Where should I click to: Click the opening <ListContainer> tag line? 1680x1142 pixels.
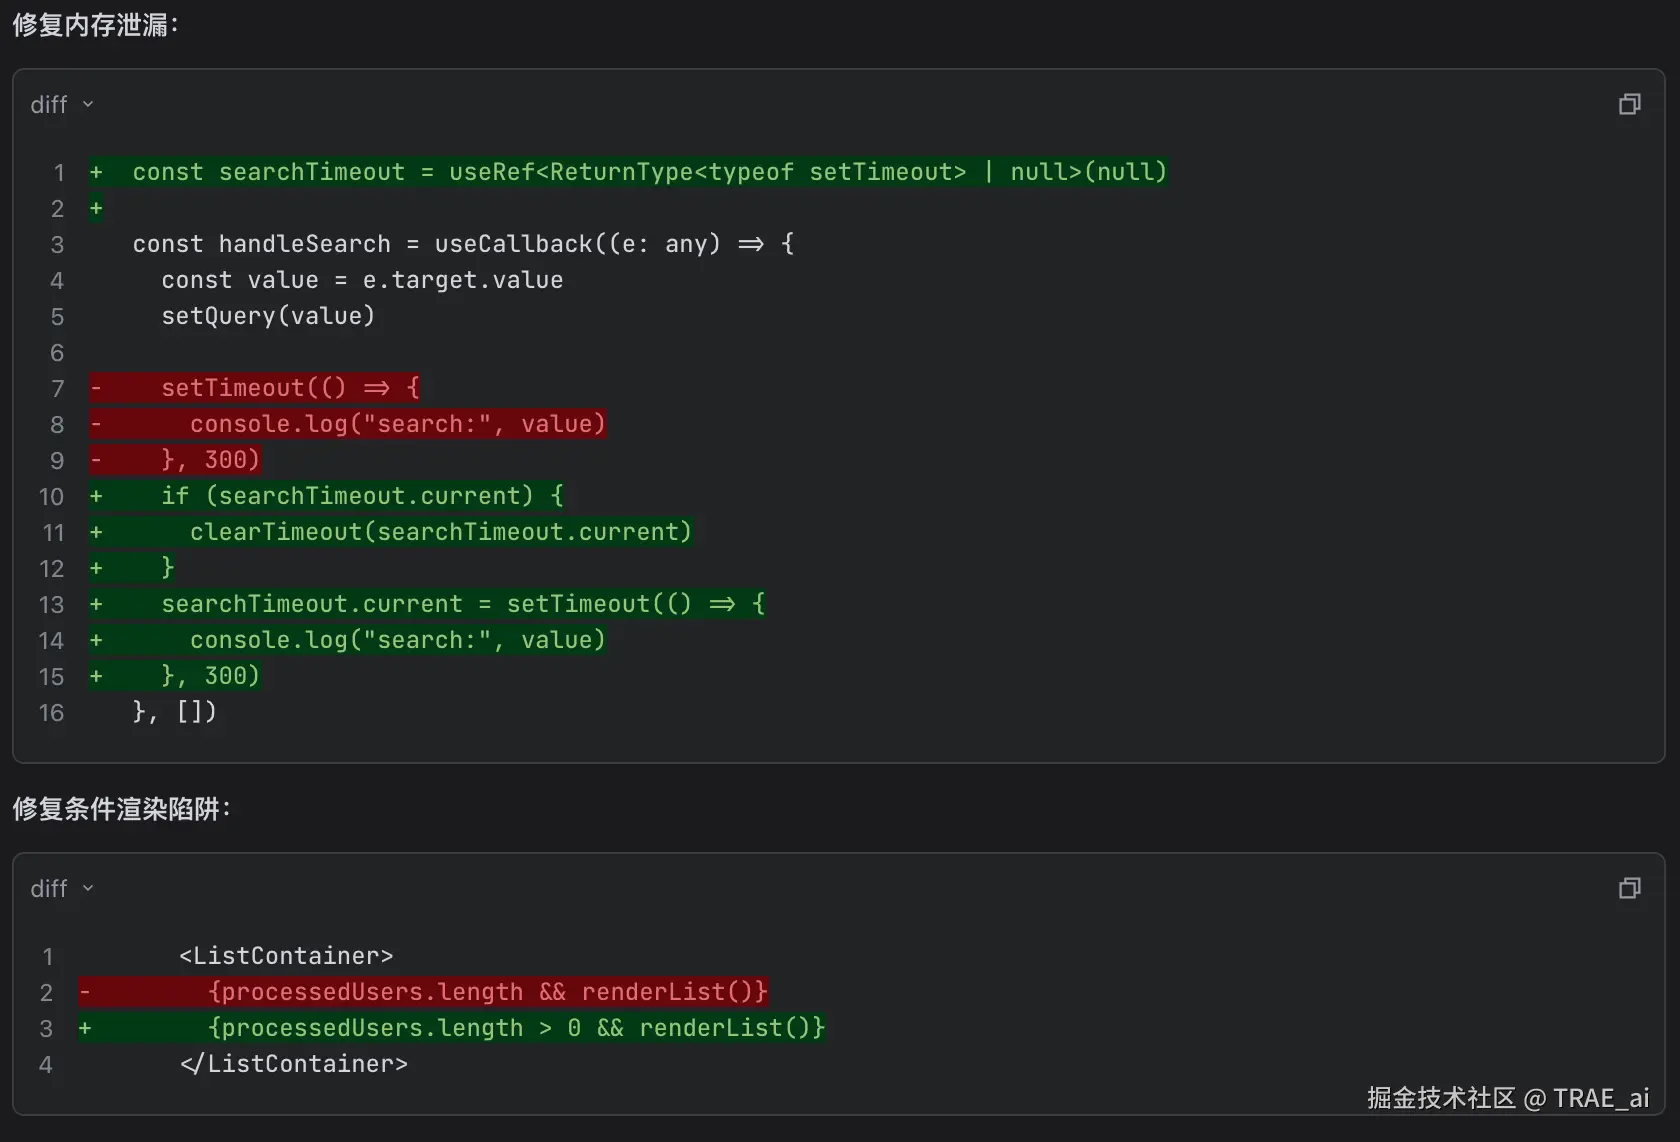point(286,956)
